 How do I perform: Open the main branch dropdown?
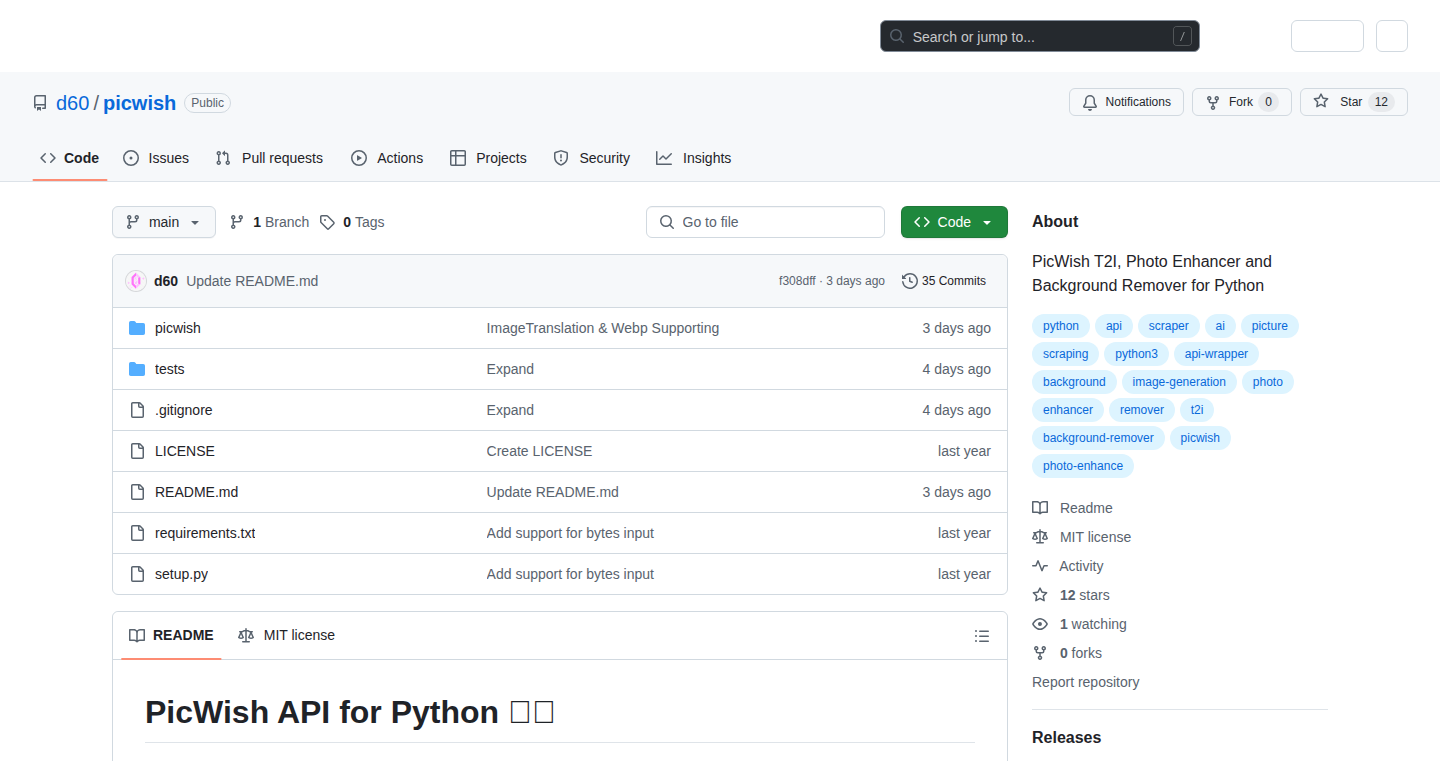(x=164, y=222)
